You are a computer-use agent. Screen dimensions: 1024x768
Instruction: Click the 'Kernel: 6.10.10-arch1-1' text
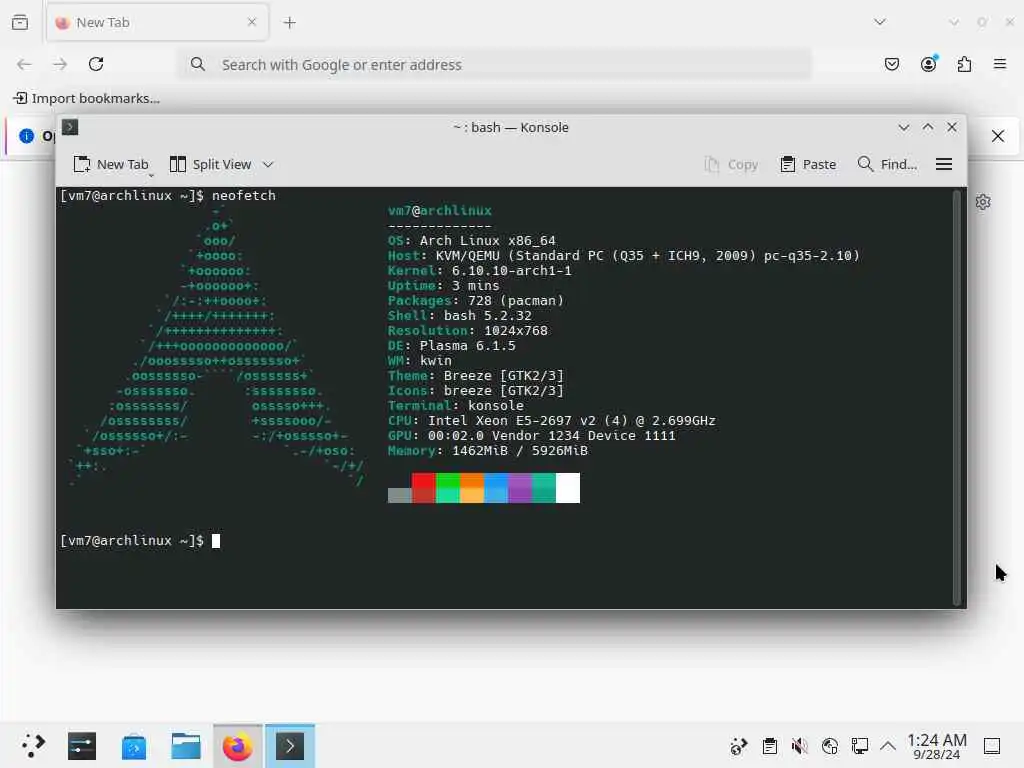(x=479, y=270)
